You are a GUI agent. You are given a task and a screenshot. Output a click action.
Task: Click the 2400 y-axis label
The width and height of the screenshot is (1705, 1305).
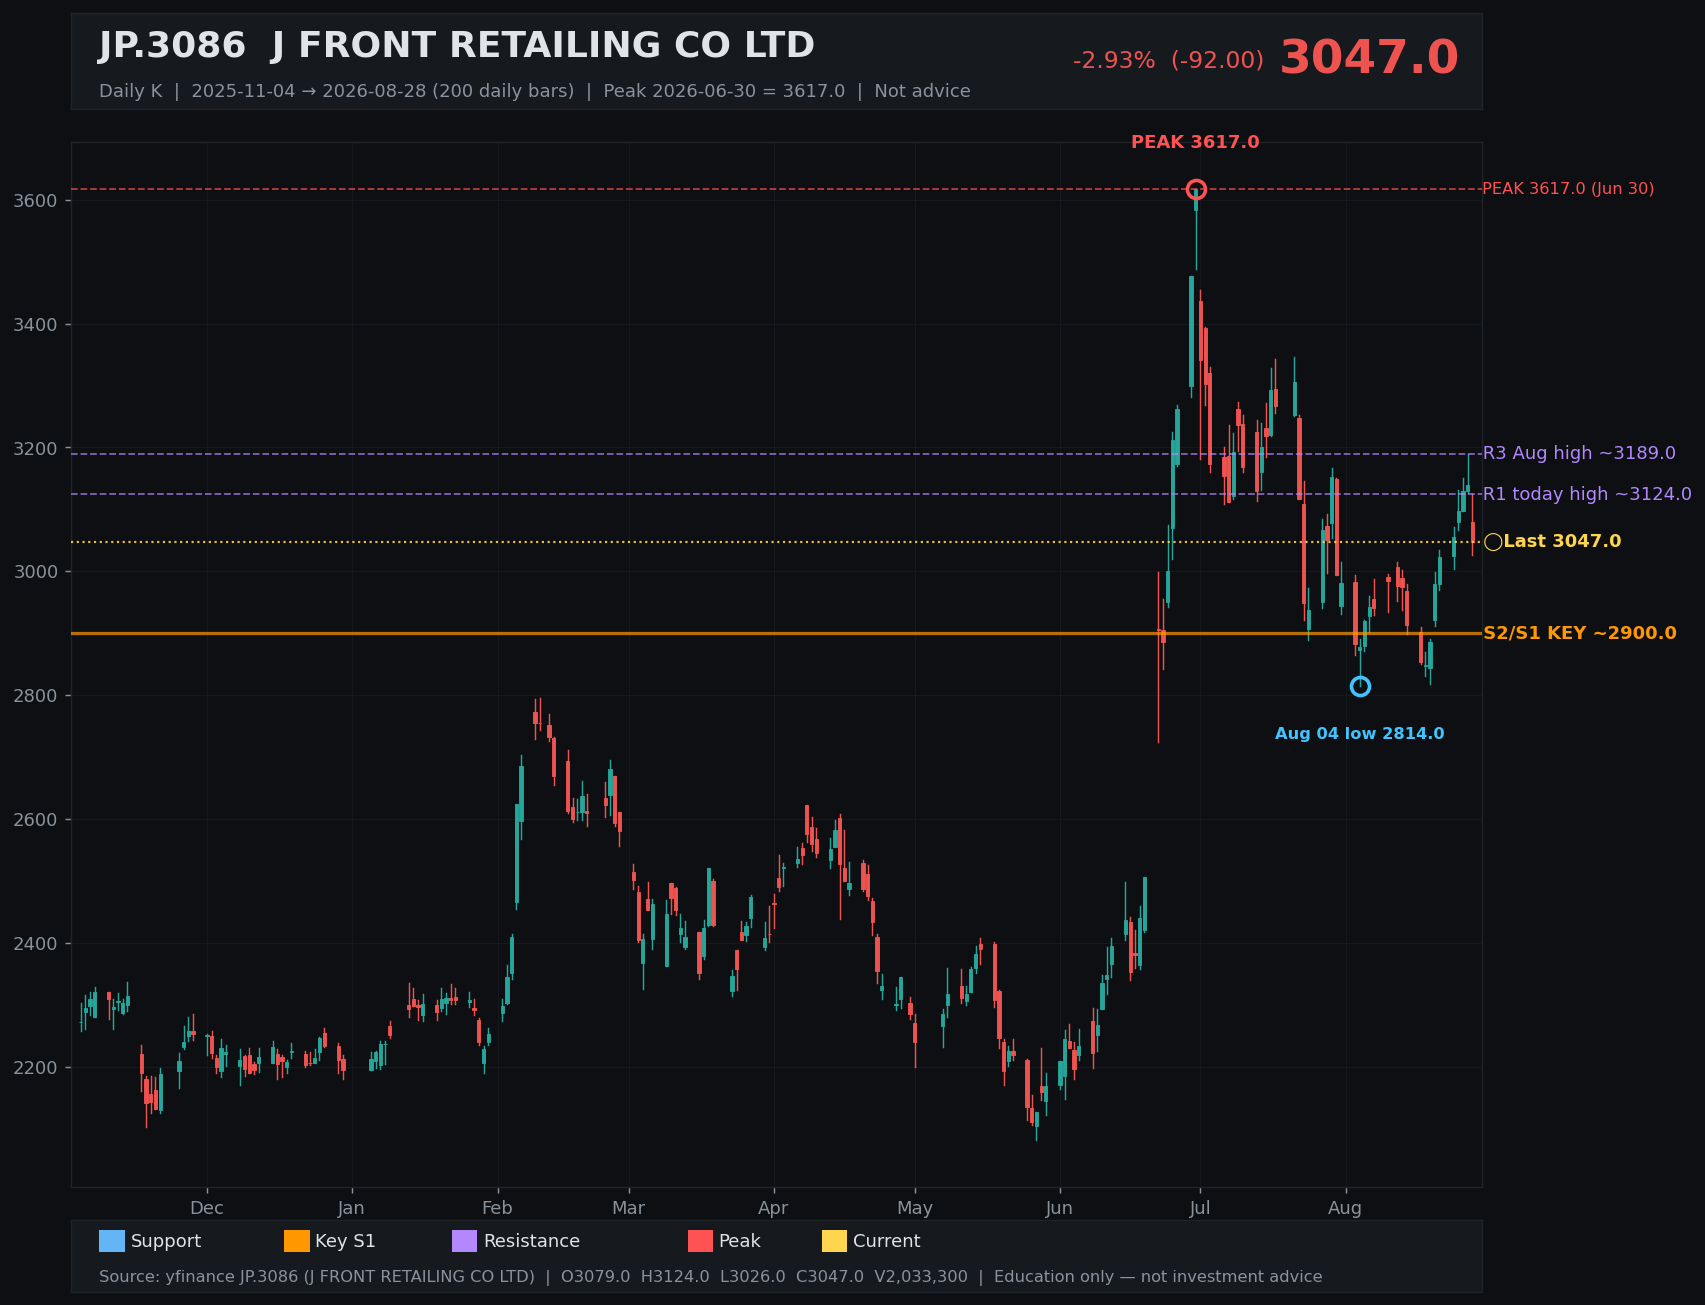tap(36, 944)
